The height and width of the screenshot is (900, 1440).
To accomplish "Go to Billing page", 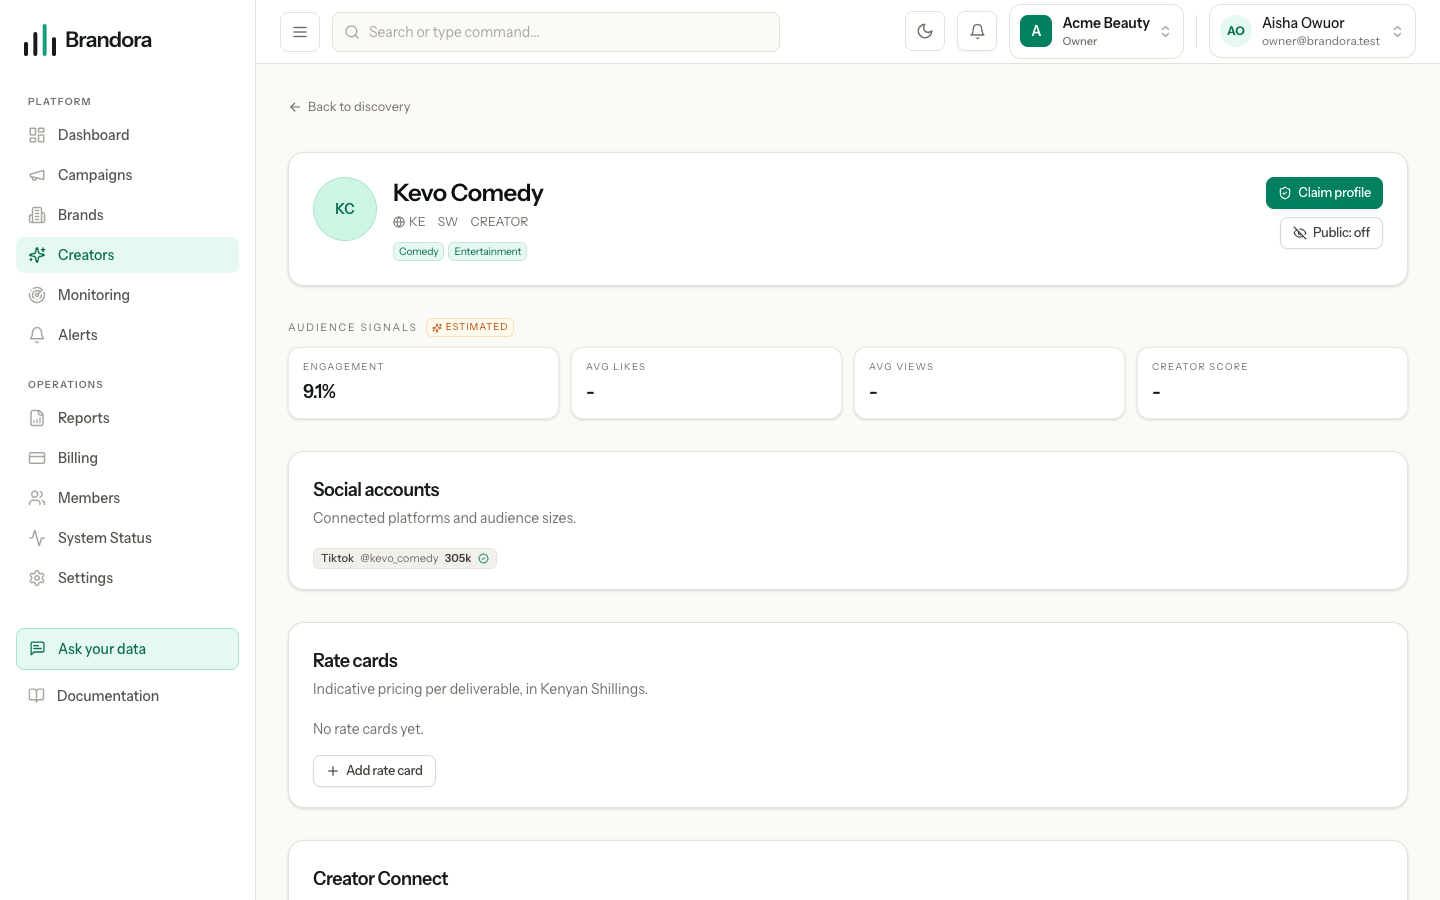I will 127,458.
